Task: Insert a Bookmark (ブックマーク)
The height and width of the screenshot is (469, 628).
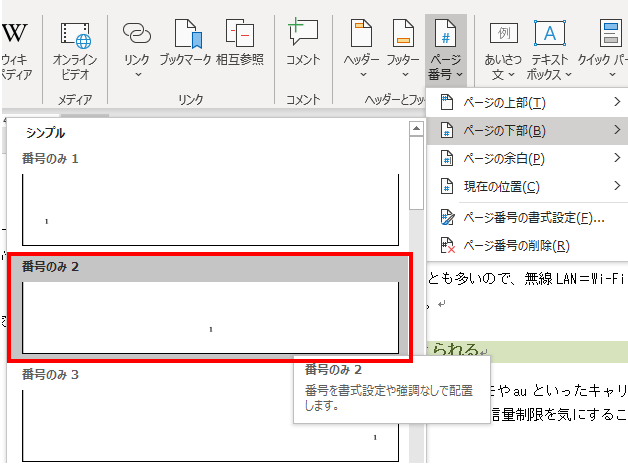Action: pyautogui.click(x=185, y=43)
